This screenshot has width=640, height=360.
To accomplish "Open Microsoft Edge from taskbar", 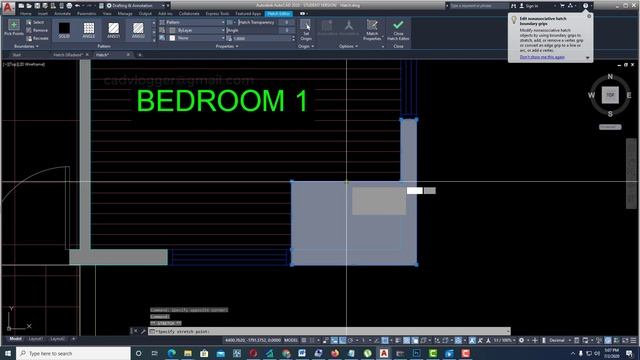I will click(x=171, y=353).
